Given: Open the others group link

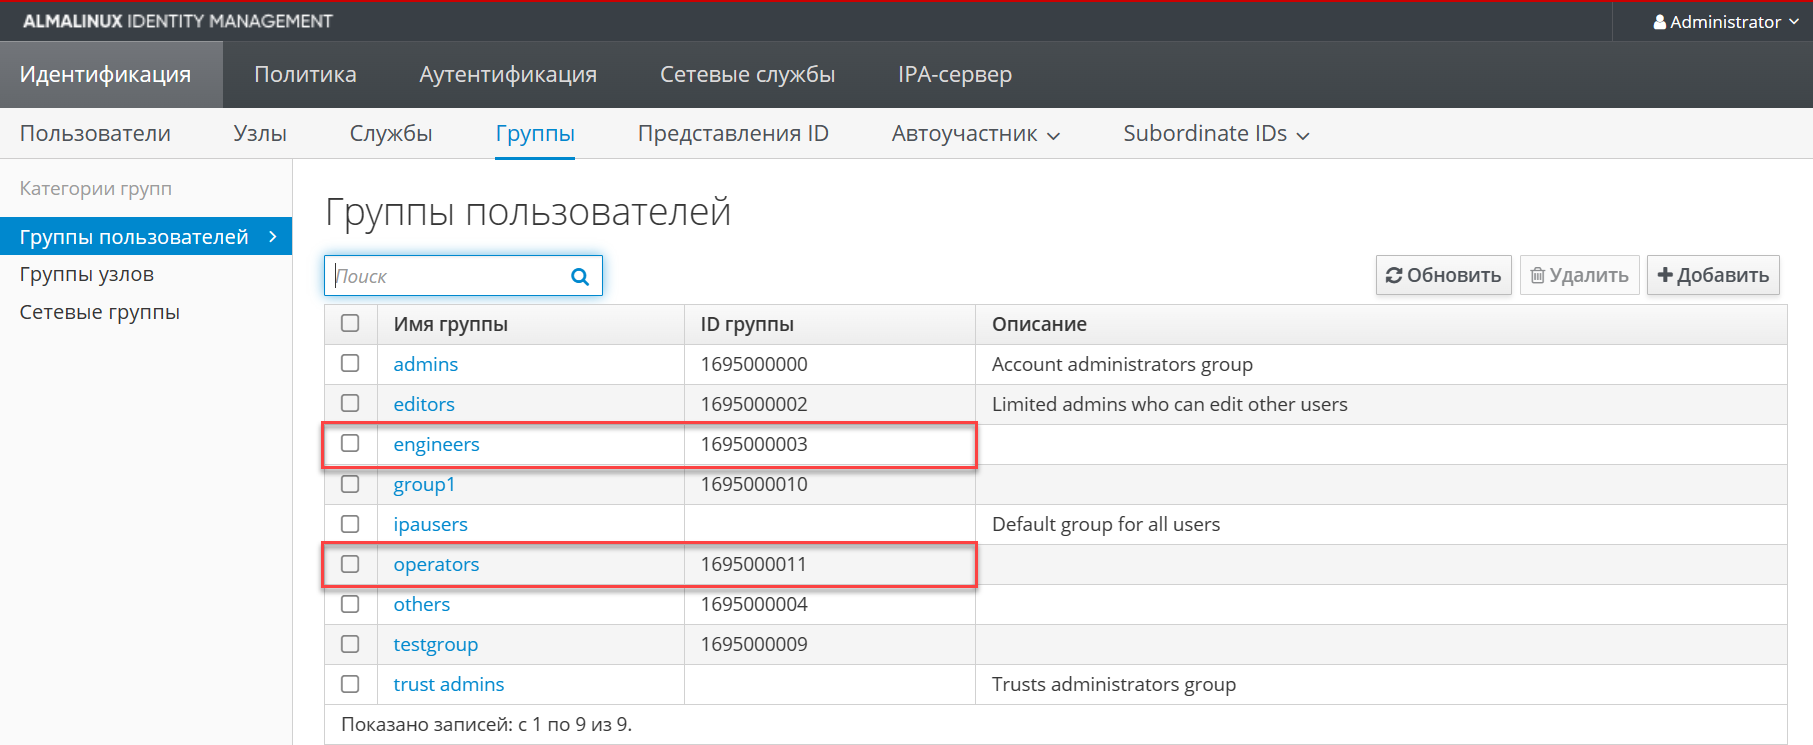Looking at the screenshot, I should click(x=422, y=604).
